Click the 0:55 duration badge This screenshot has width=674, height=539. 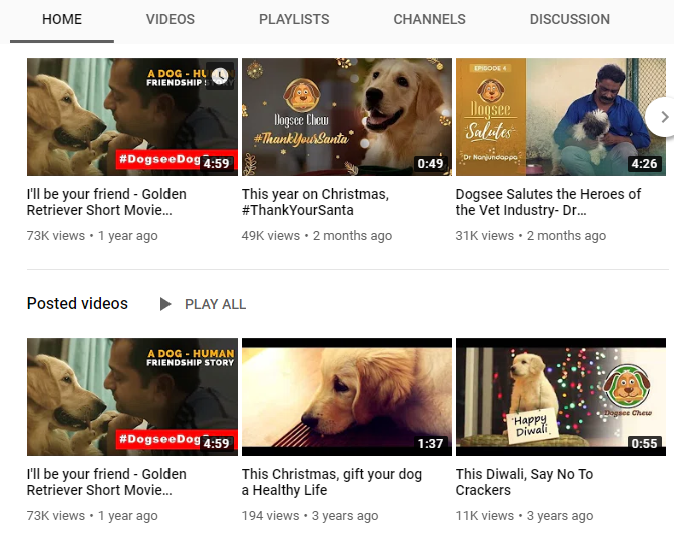tap(644, 444)
